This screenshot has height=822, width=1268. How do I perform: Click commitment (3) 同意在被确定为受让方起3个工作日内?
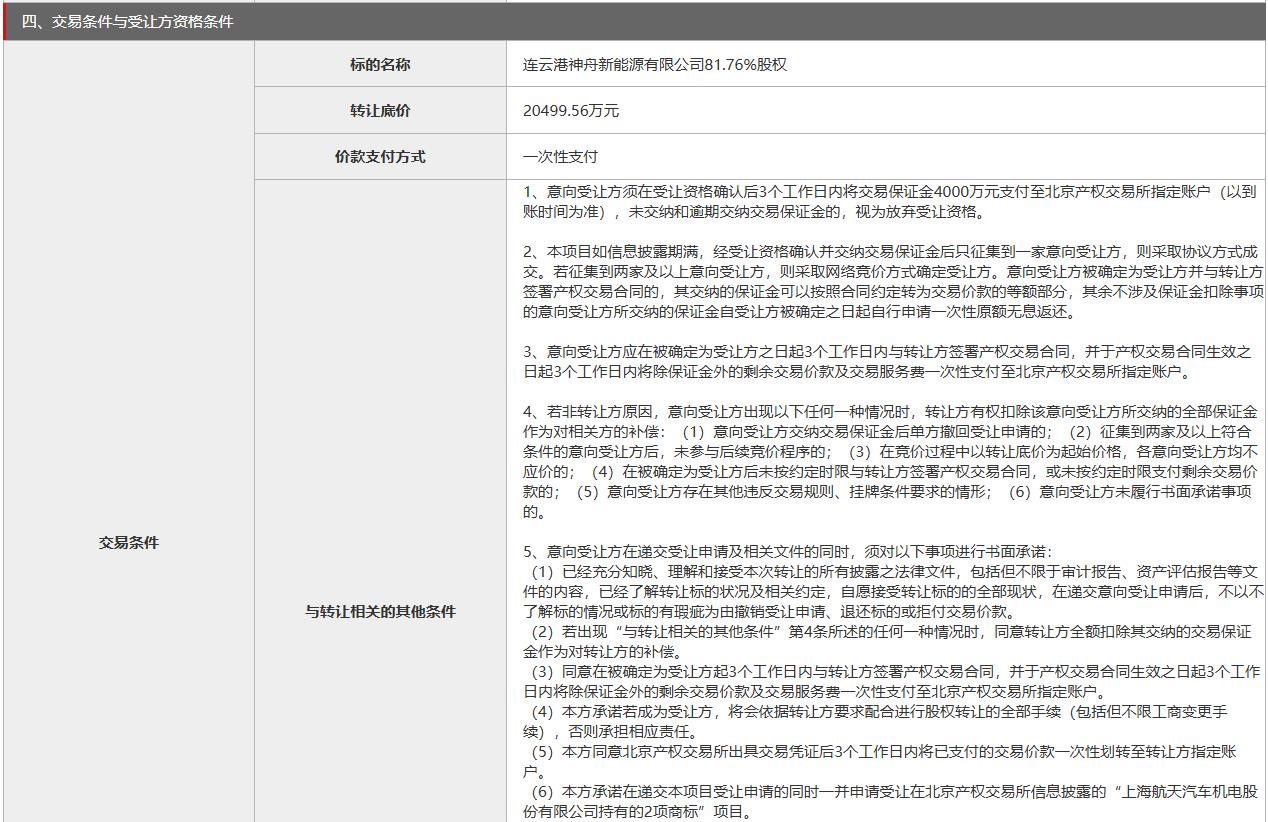coord(891,681)
